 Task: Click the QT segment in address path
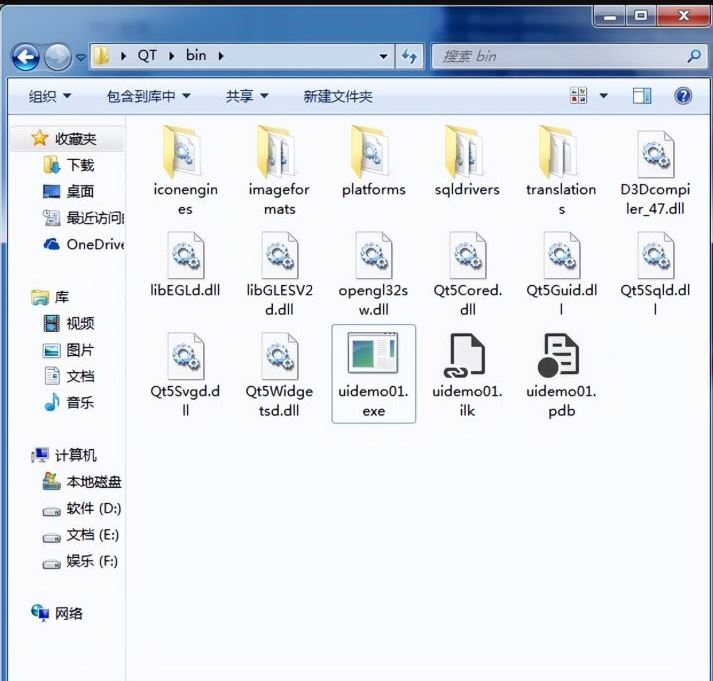[147, 55]
